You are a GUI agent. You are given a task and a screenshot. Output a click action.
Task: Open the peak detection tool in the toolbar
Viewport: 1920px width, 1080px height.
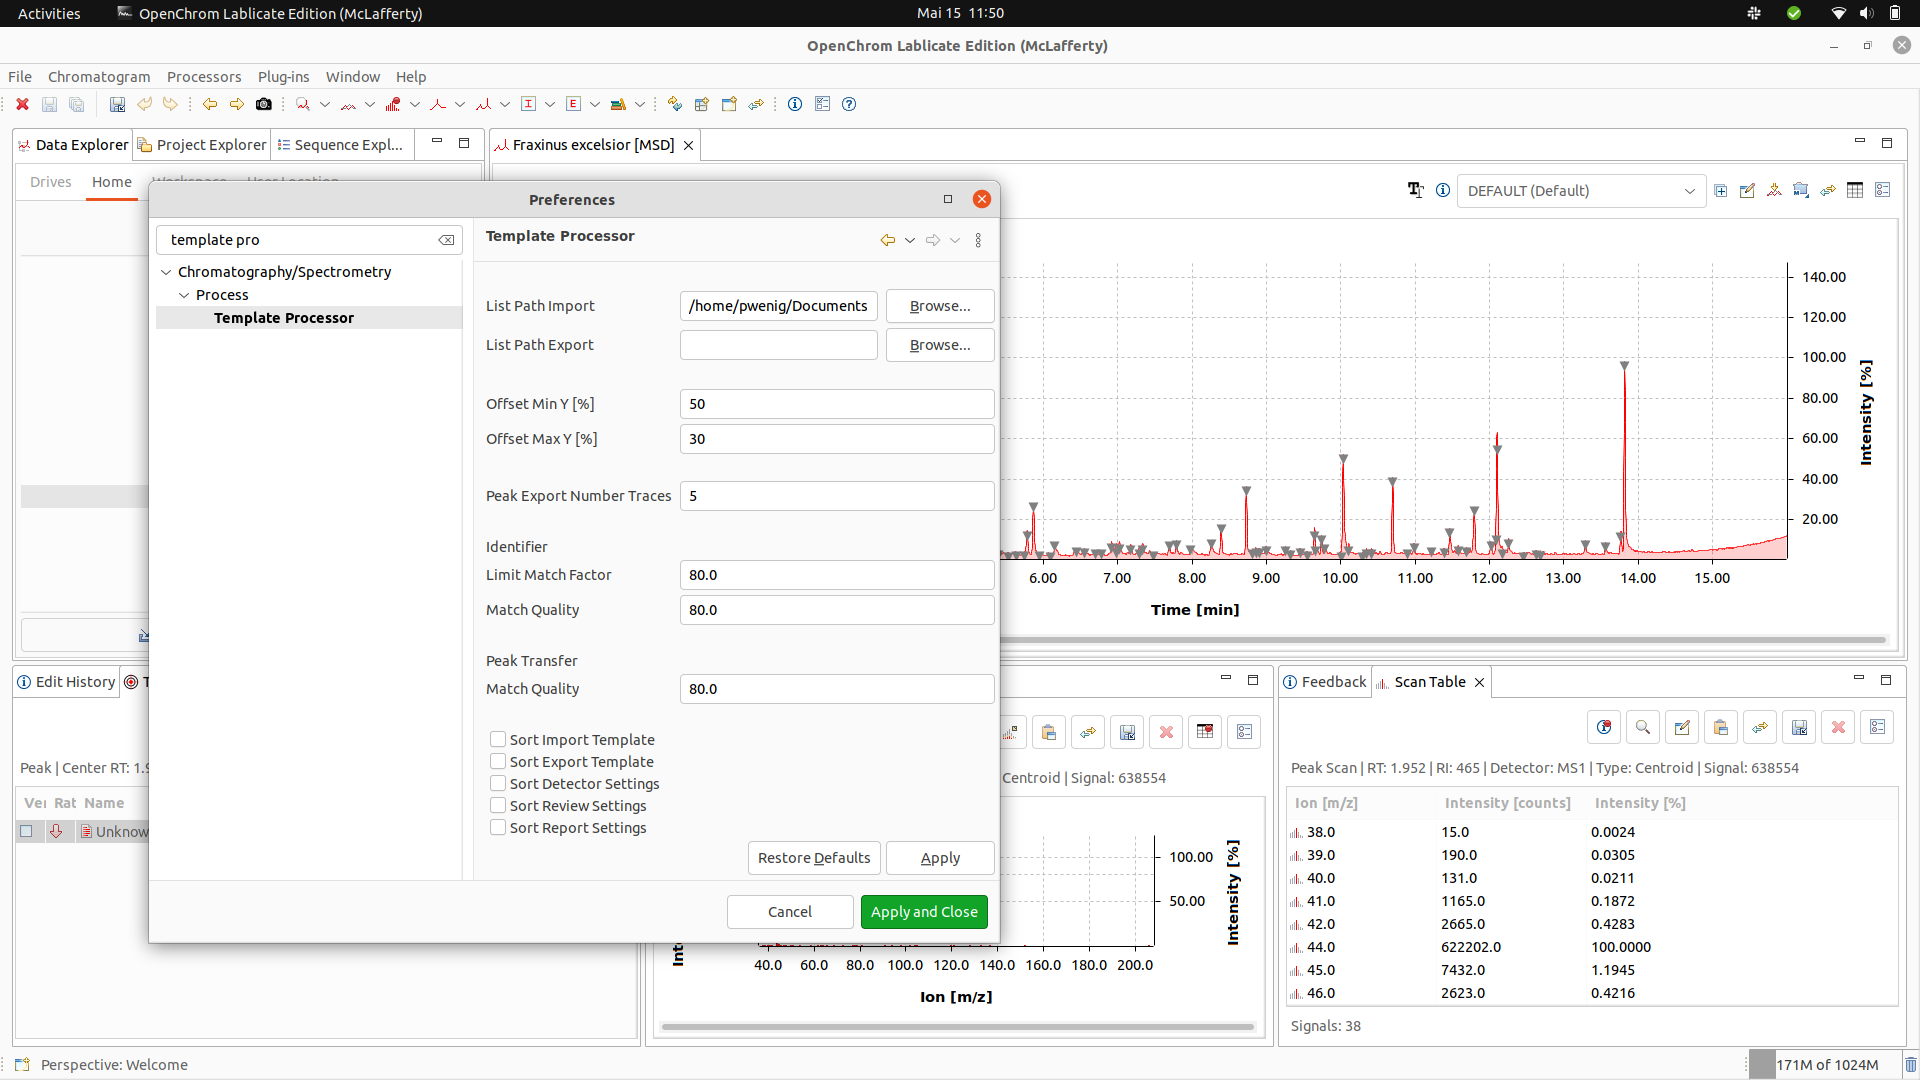click(439, 104)
